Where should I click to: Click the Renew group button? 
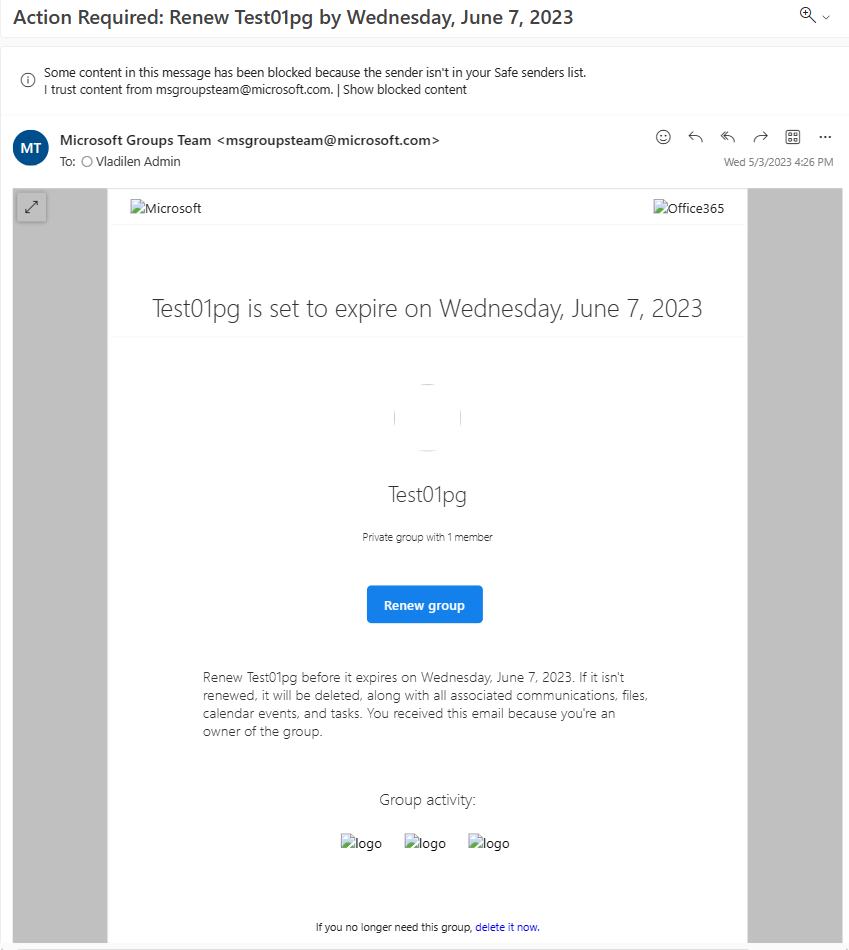click(x=425, y=604)
